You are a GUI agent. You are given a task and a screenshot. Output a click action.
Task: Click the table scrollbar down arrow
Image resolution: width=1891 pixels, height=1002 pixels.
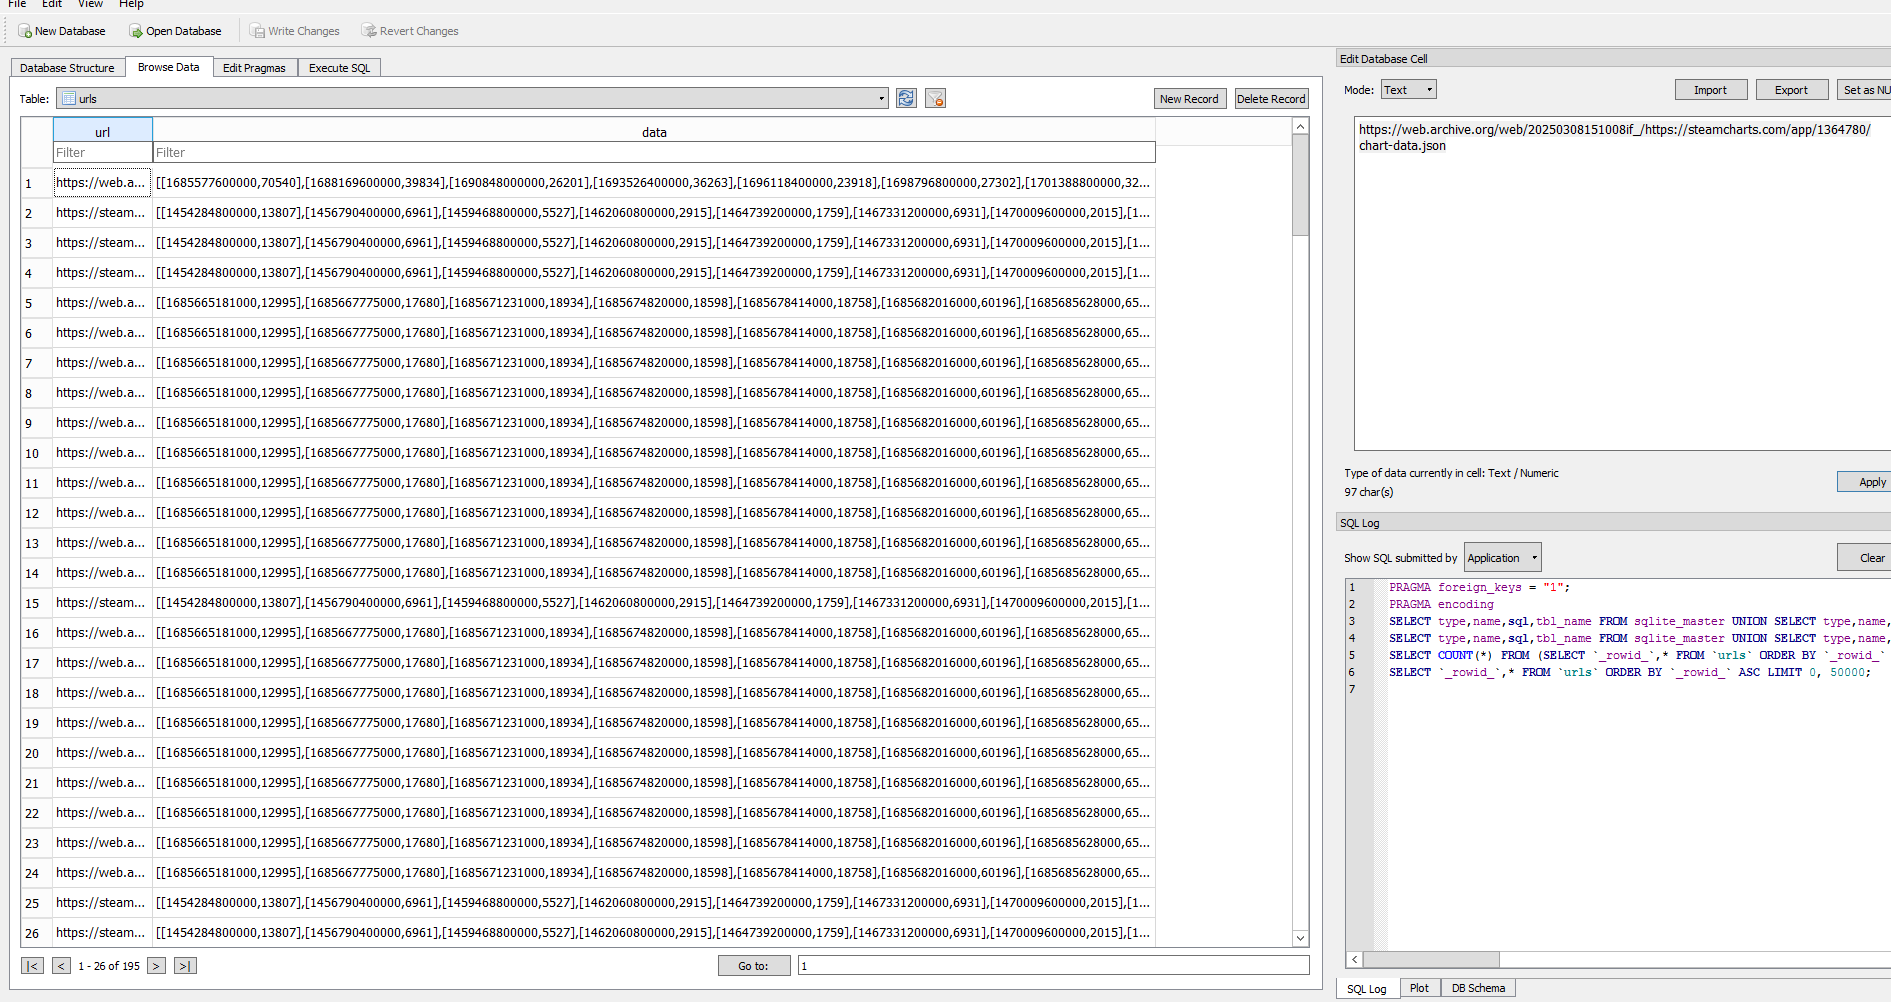[x=1301, y=938]
